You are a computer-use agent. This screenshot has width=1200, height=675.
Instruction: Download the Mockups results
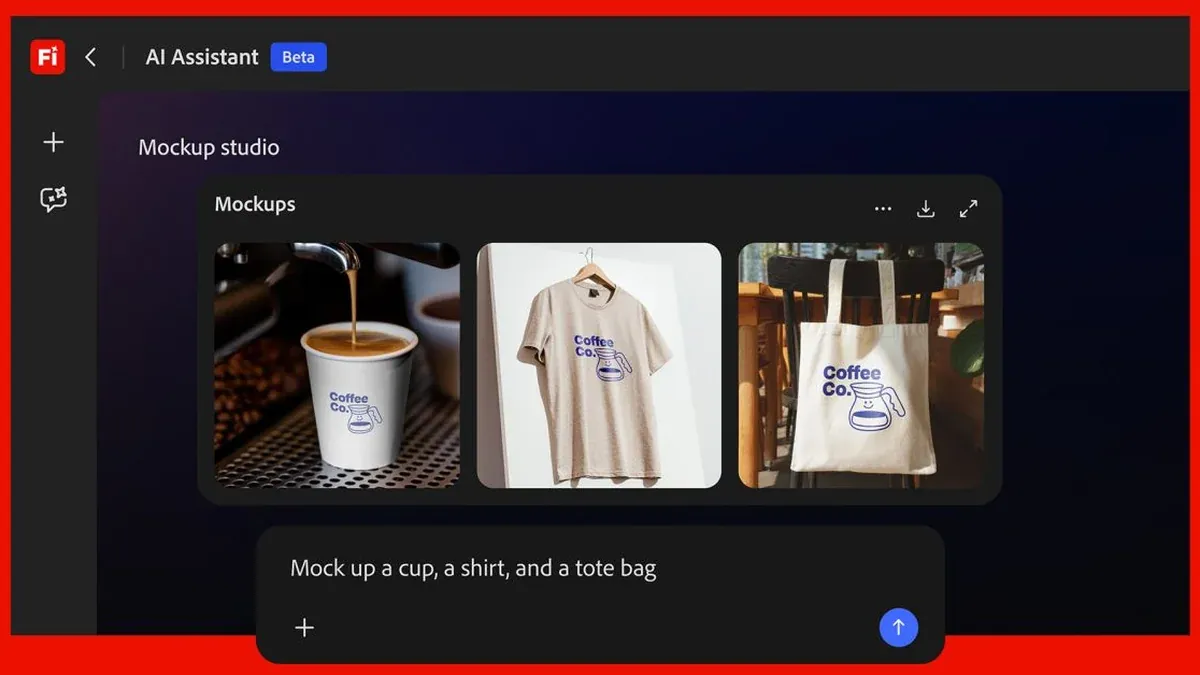(x=926, y=209)
